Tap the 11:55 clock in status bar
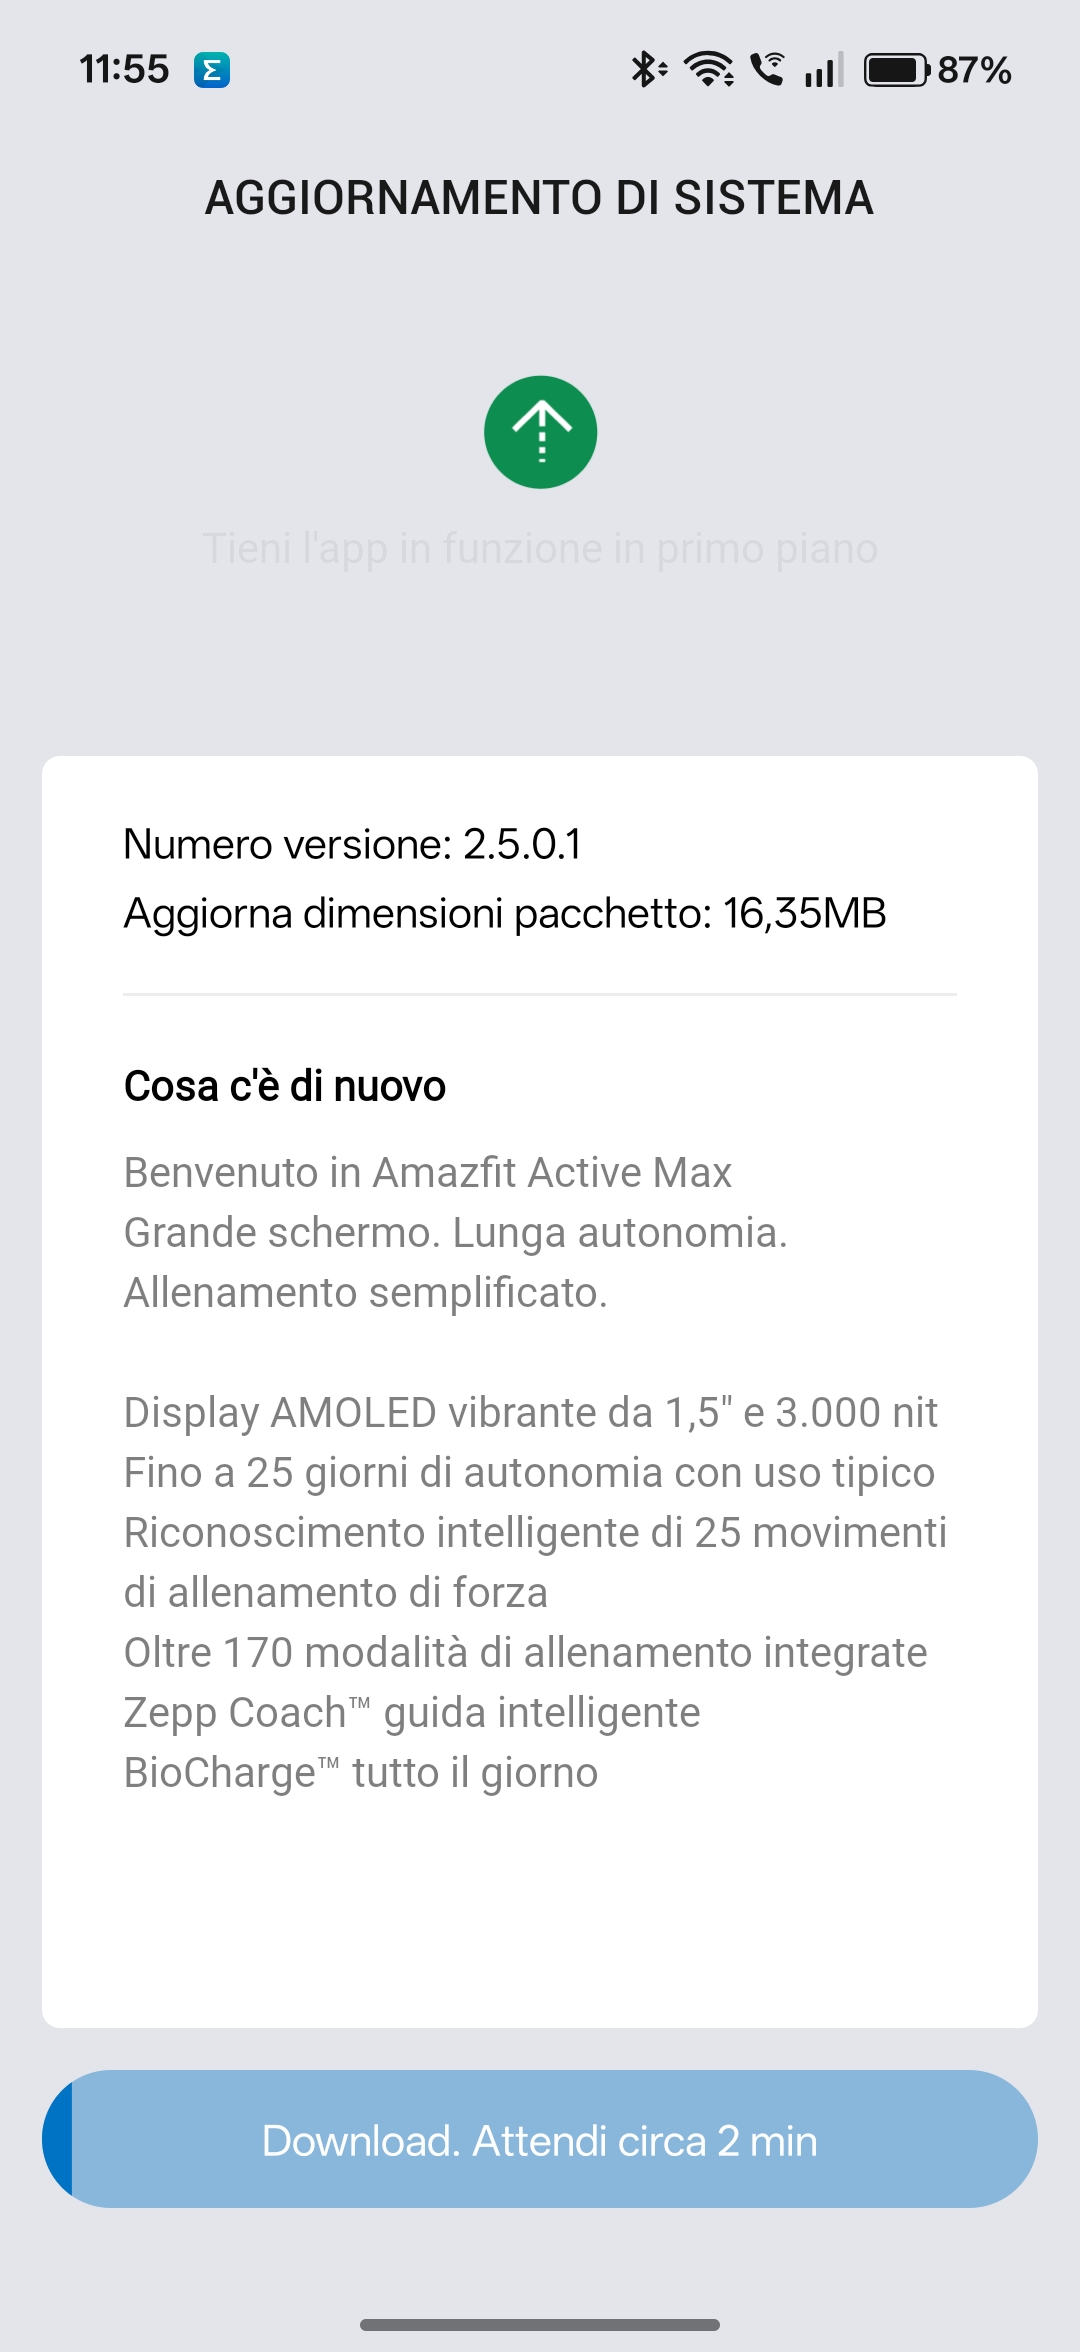Screen dimensions: 1080x2352 coord(124,70)
